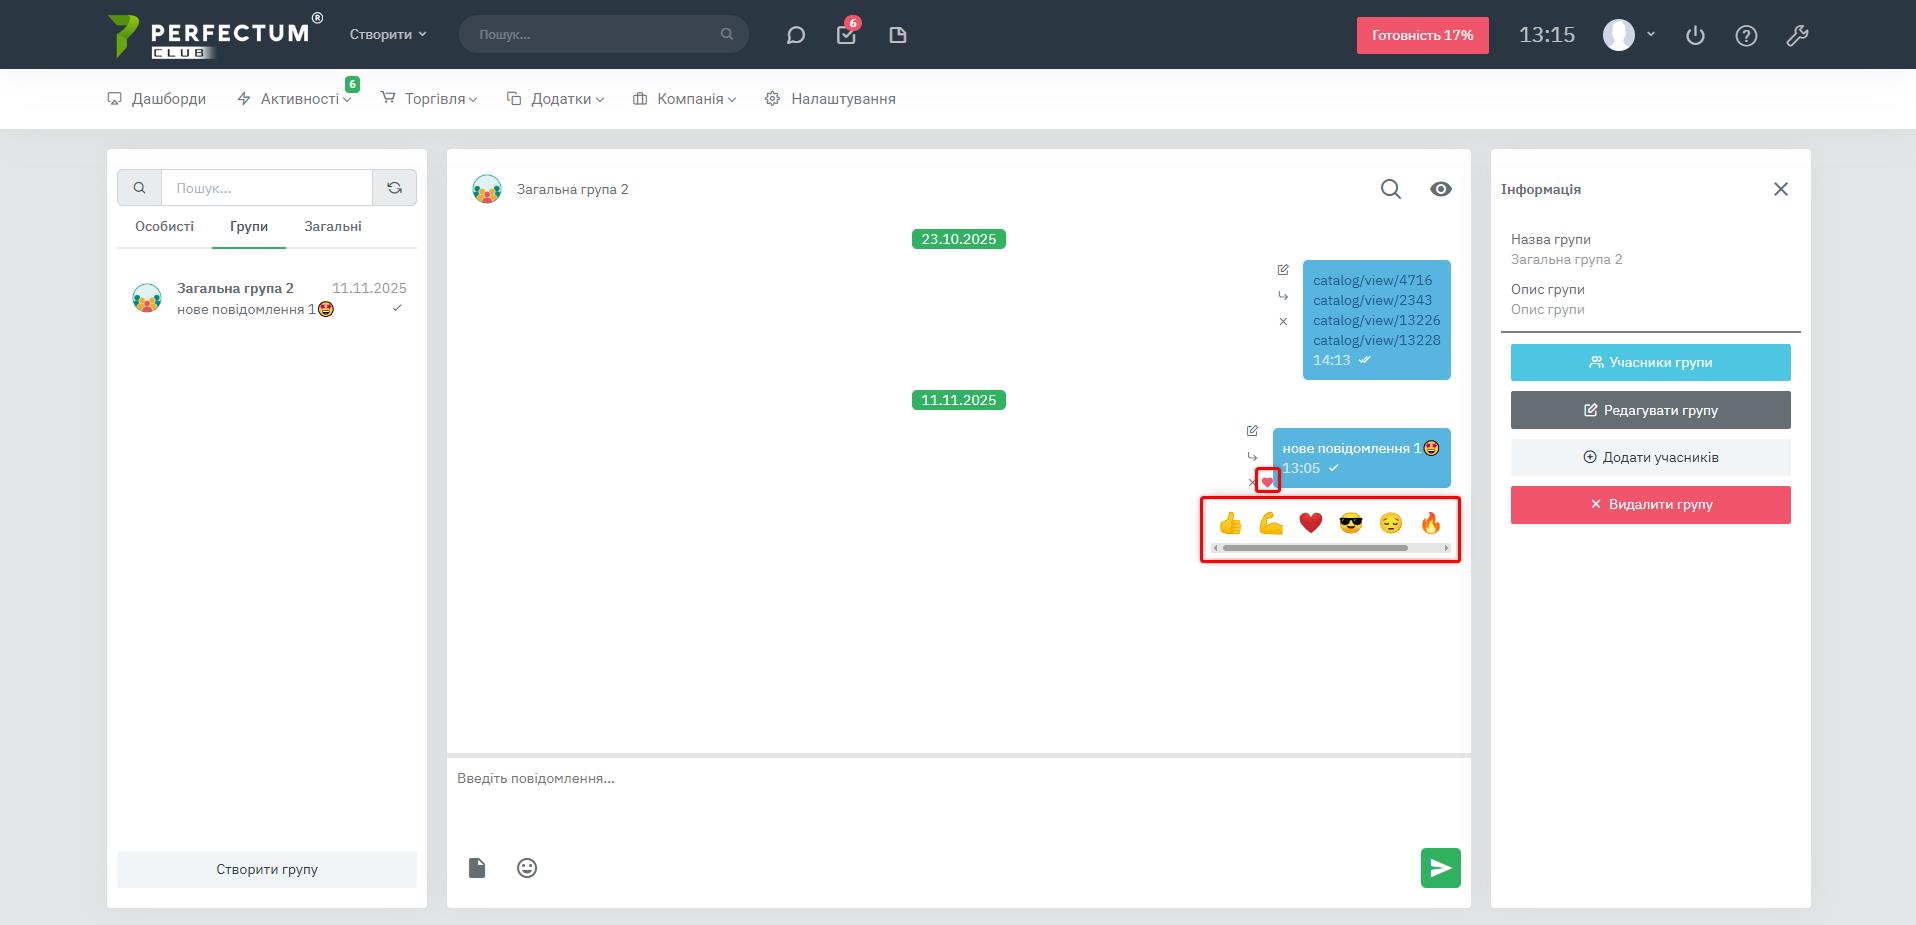The height and width of the screenshot is (925, 1916).
Task: Open the emoji picker below message input
Action: click(527, 868)
